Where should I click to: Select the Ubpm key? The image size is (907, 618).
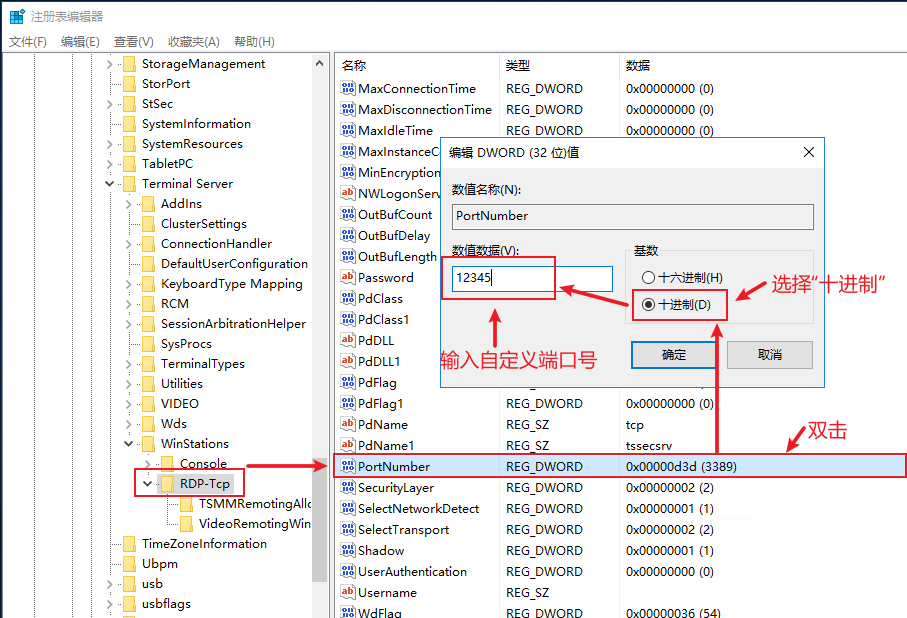pyautogui.click(x=160, y=564)
